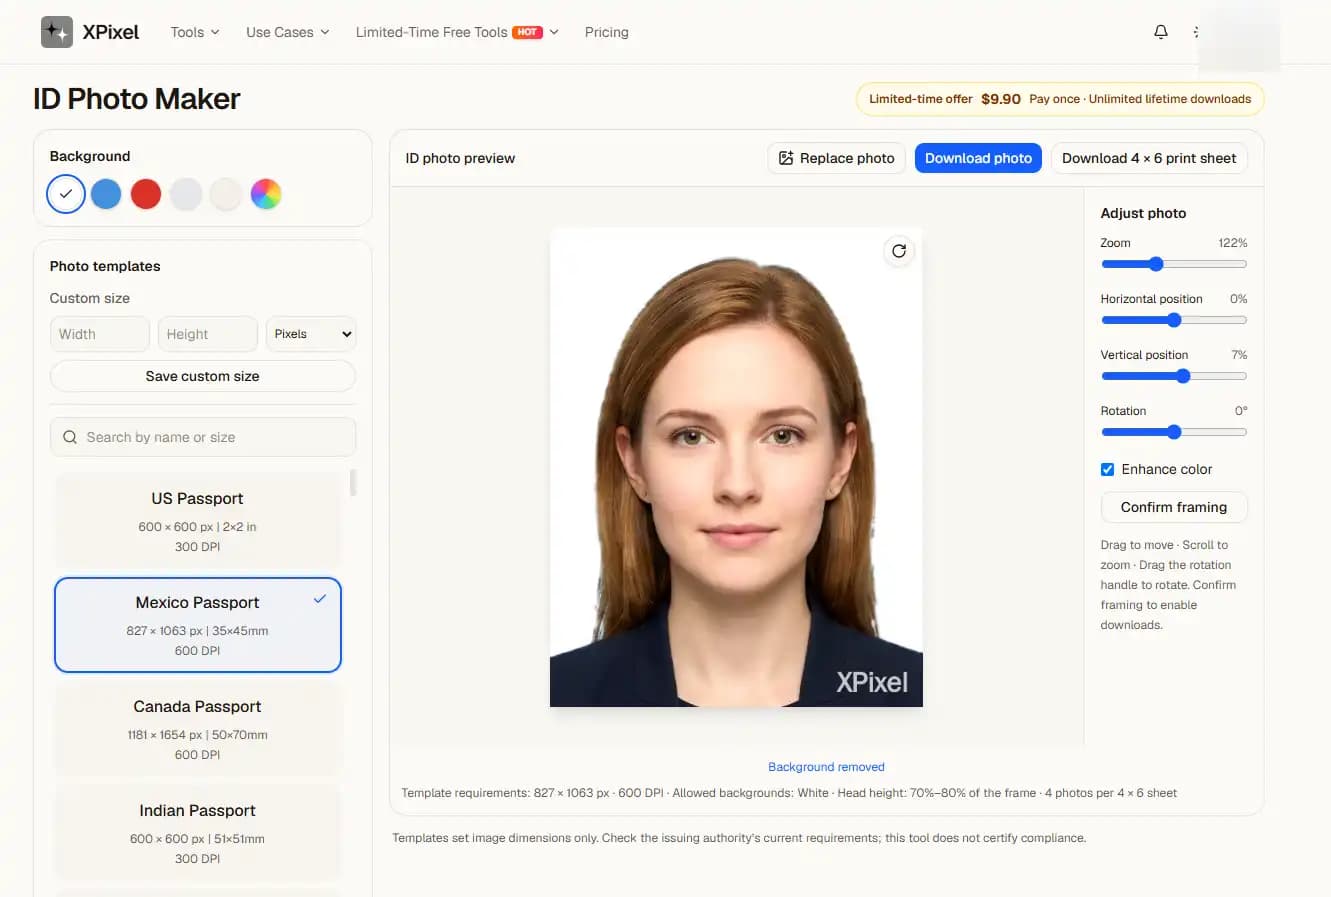Open the Tools dropdown menu
The width and height of the screenshot is (1331, 897).
coord(195,32)
